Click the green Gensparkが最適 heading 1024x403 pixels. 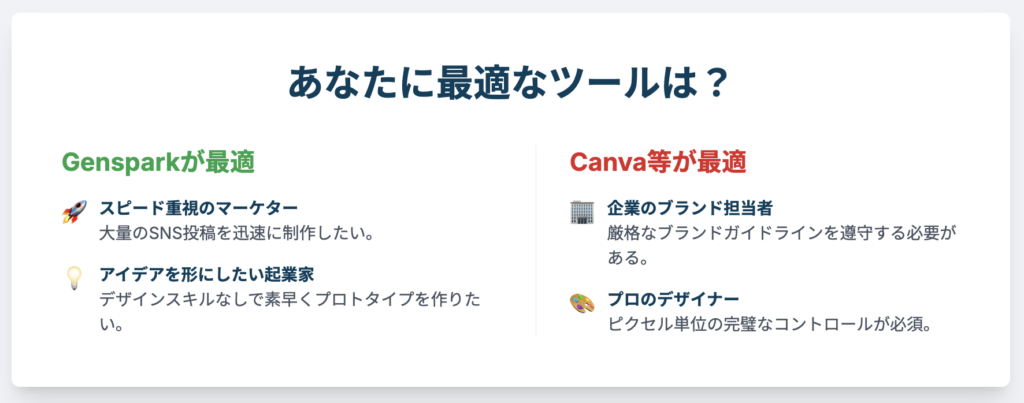pos(158,163)
